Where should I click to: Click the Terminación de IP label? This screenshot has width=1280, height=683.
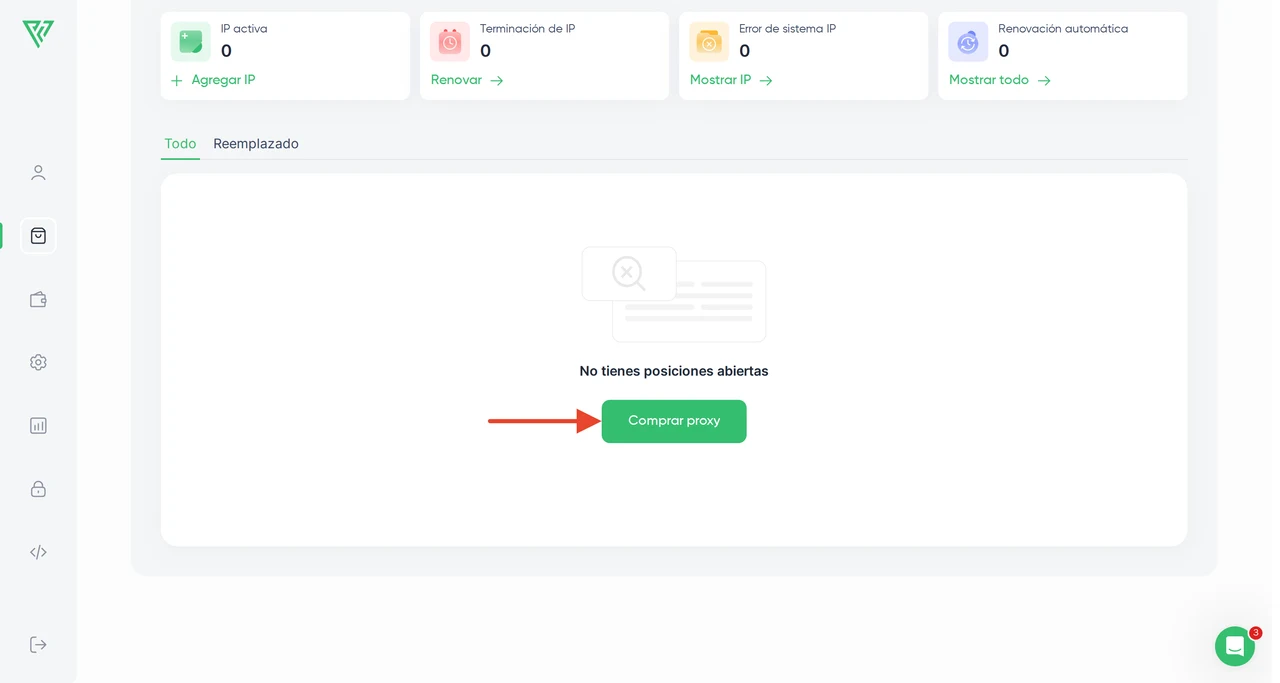click(x=527, y=29)
